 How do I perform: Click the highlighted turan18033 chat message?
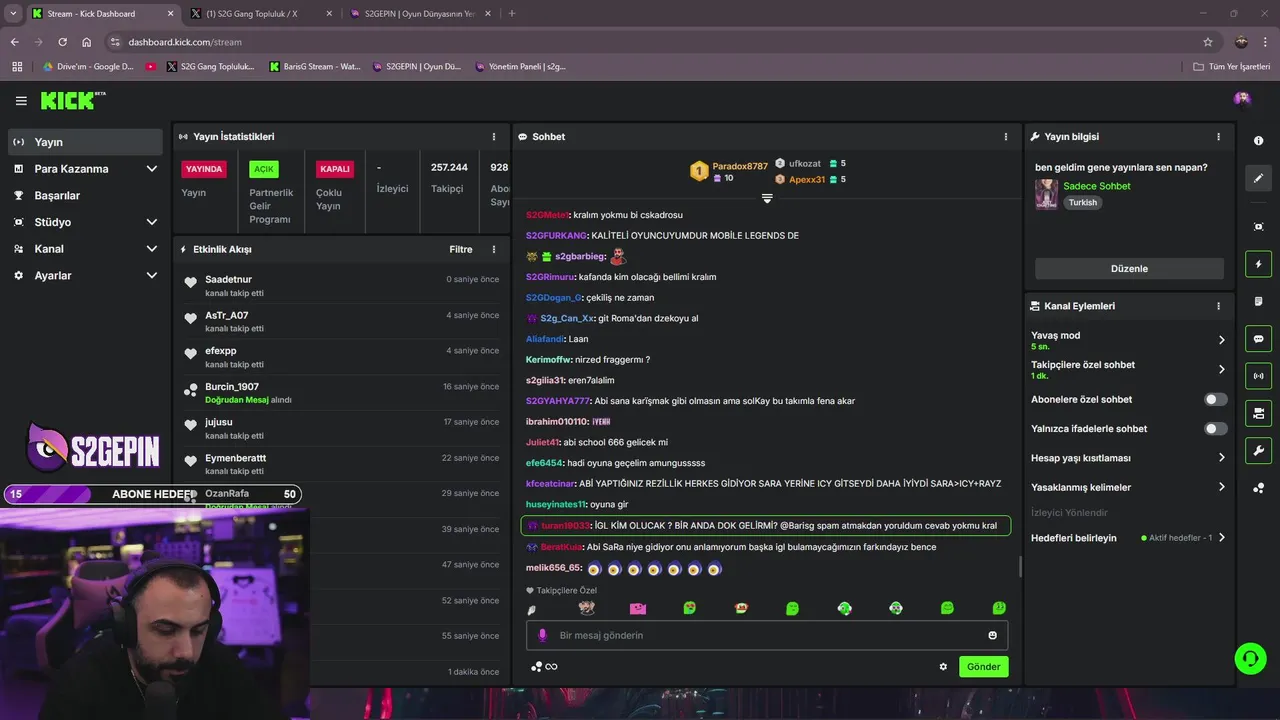[766, 525]
